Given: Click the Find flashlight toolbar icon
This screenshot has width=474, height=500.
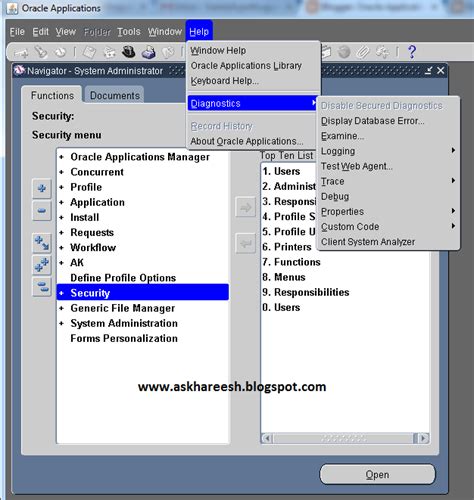Looking at the screenshot, I should (41, 52).
